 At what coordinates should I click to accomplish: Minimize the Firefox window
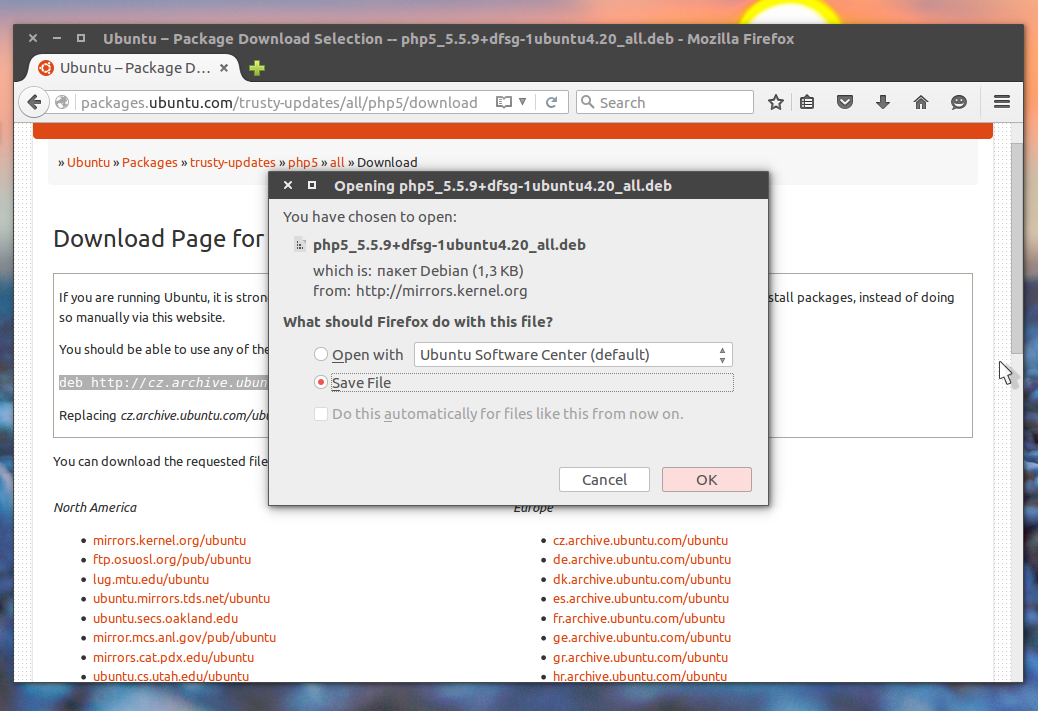click(57, 38)
